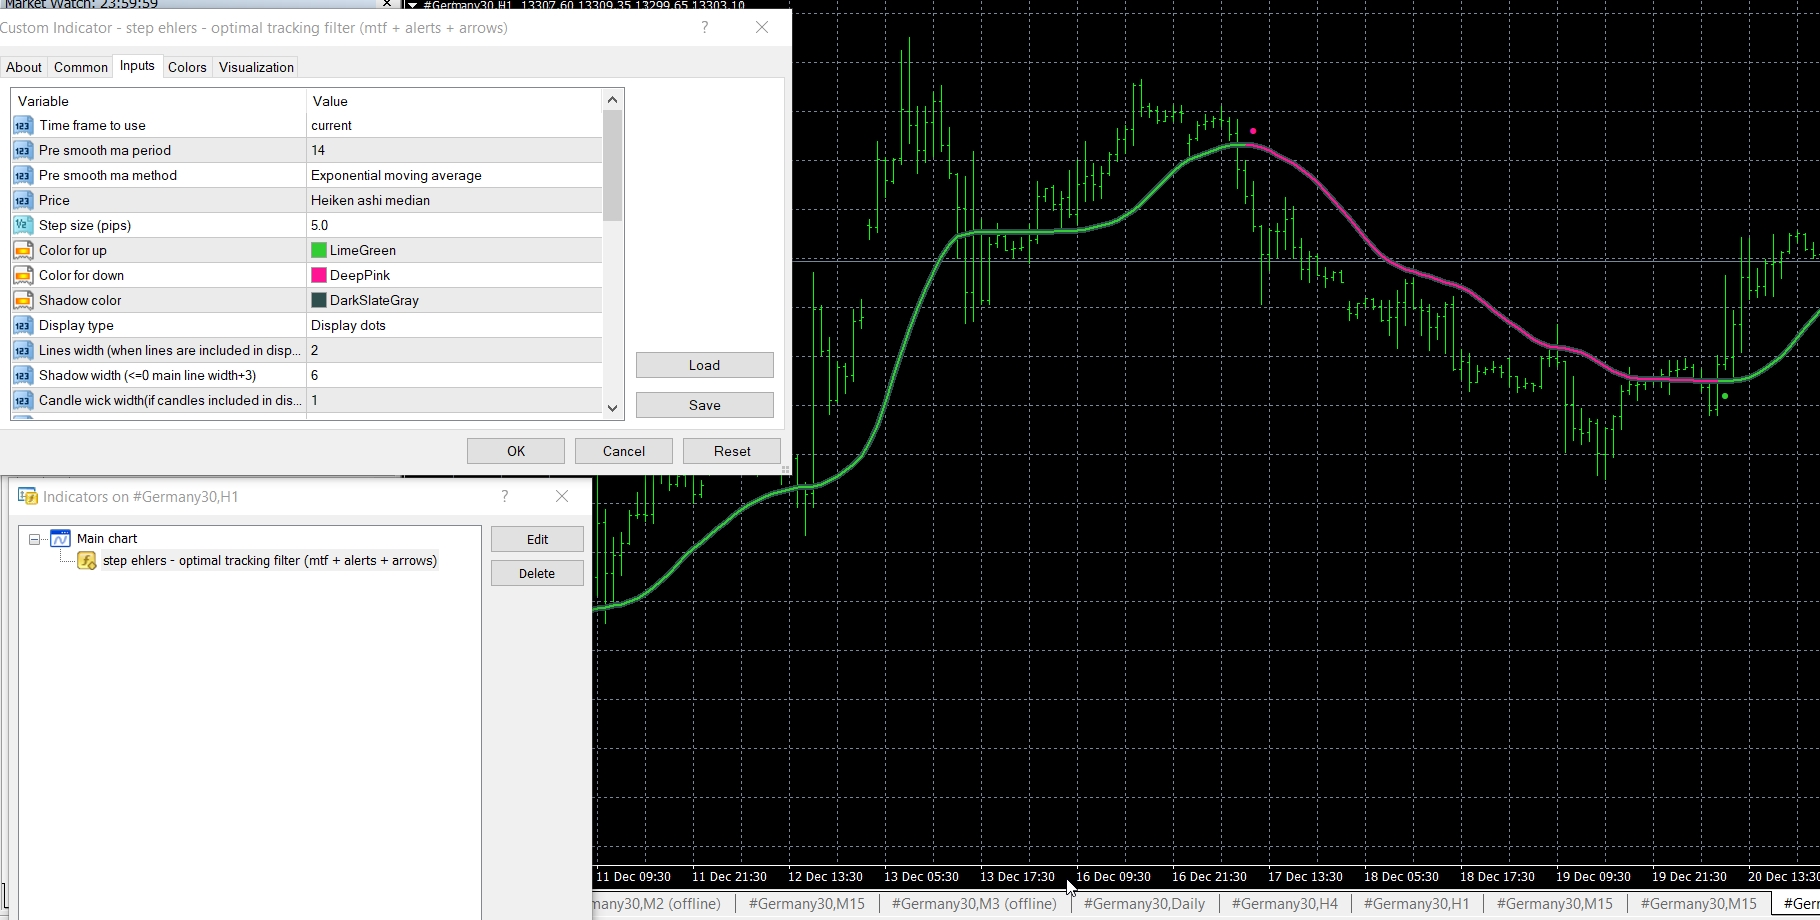This screenshot has width=1820, height=920.
Task: Click the icon beside Display type
Action: tap(23, 326)
